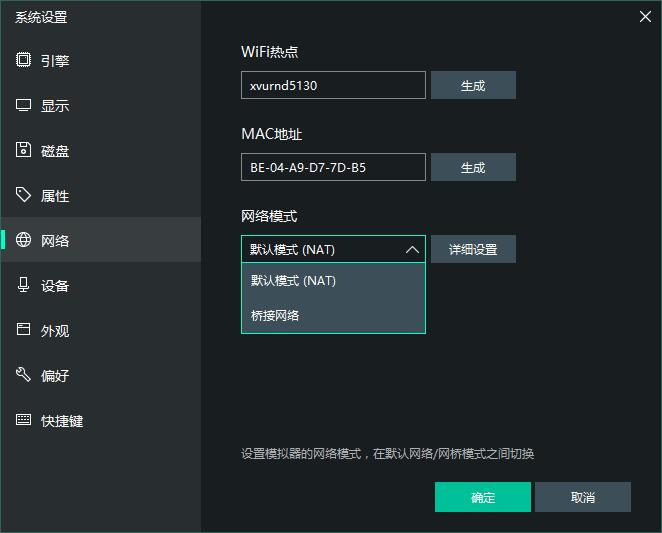Image resolution: width=662 pixels, height=533 pixels.
Task: Switch to the 快捷键 settings tab
Action: click(x=61, y=421)
